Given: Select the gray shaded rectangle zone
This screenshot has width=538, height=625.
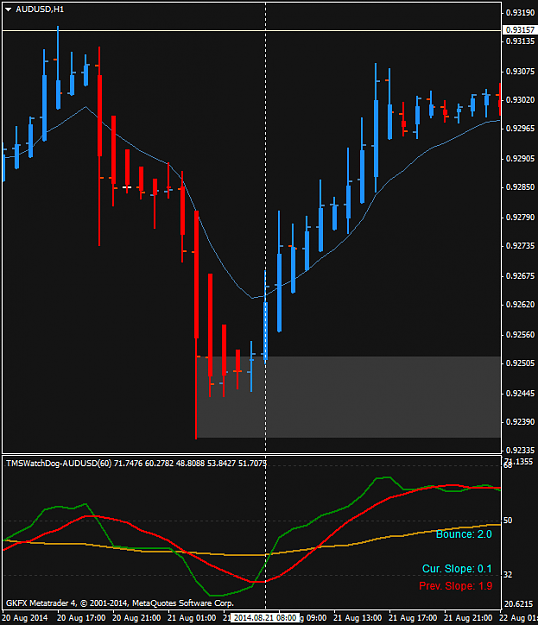Looking at the screenshot, I should click(349, 397).
